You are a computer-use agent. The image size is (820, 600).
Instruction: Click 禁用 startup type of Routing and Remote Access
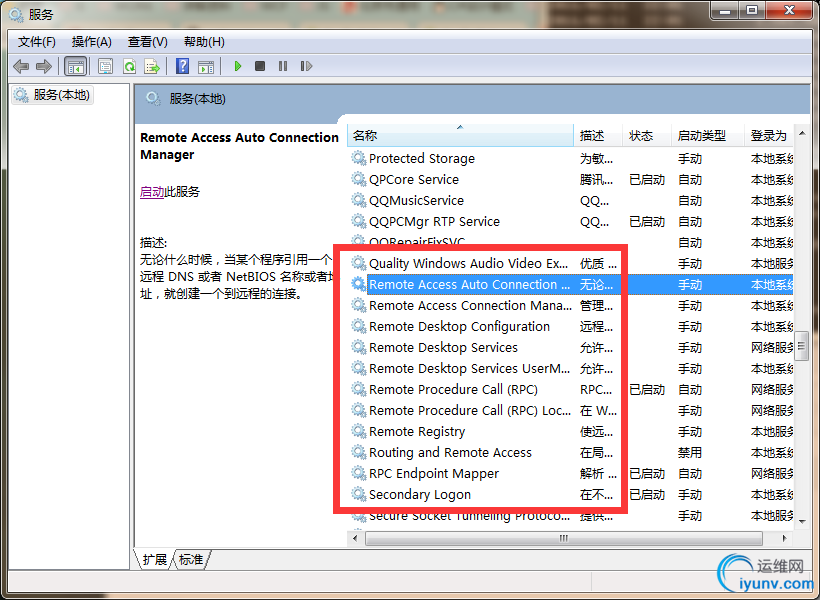pyautogui.click(x=690, y=452)
